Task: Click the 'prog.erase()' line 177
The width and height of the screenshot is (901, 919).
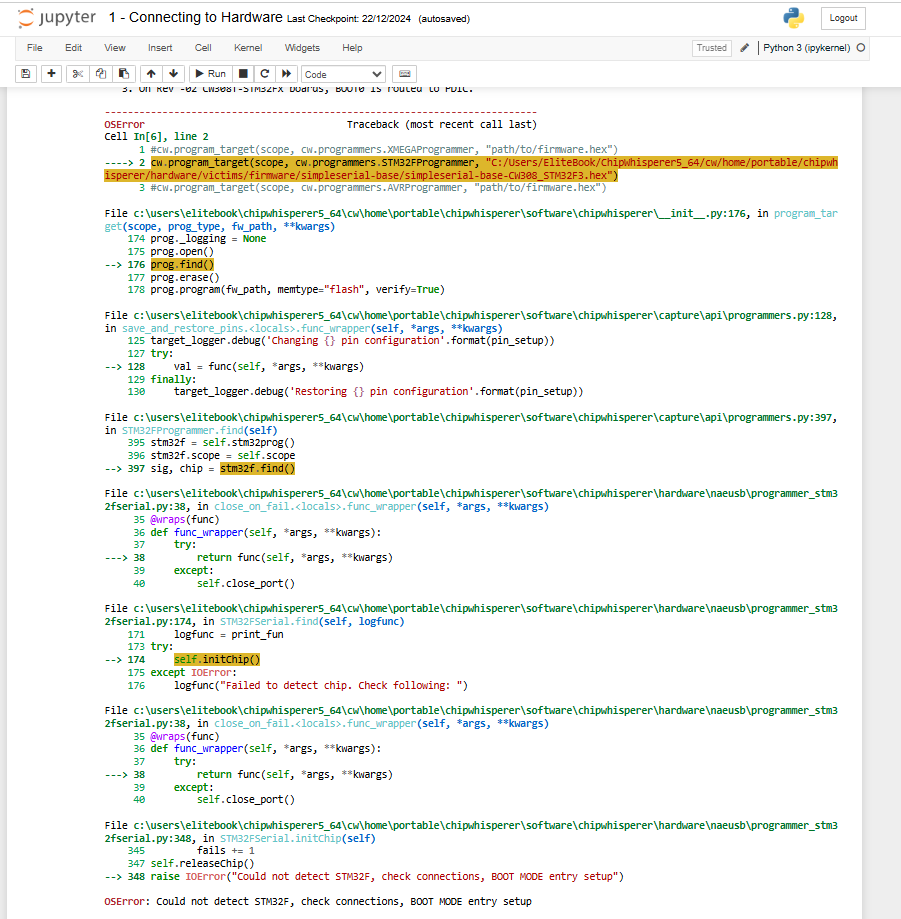Action: (185, 277)
